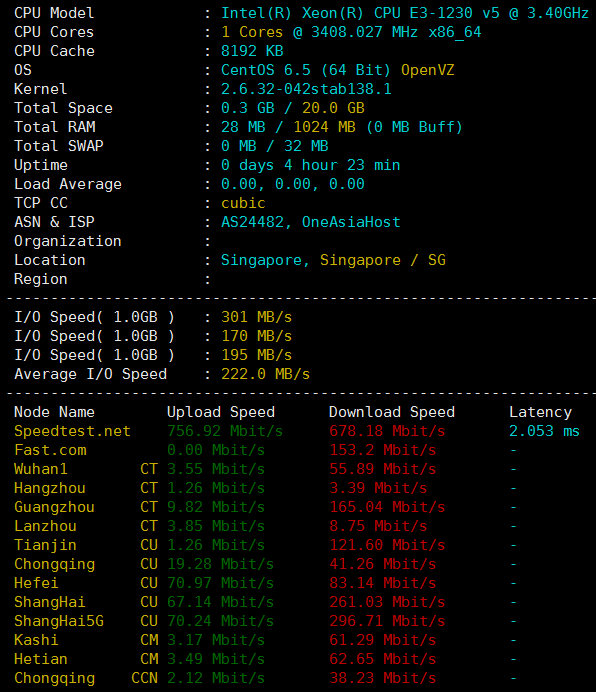Click the Download Speed column header
The width and height of the screenshot is (596, 692).
392,412
